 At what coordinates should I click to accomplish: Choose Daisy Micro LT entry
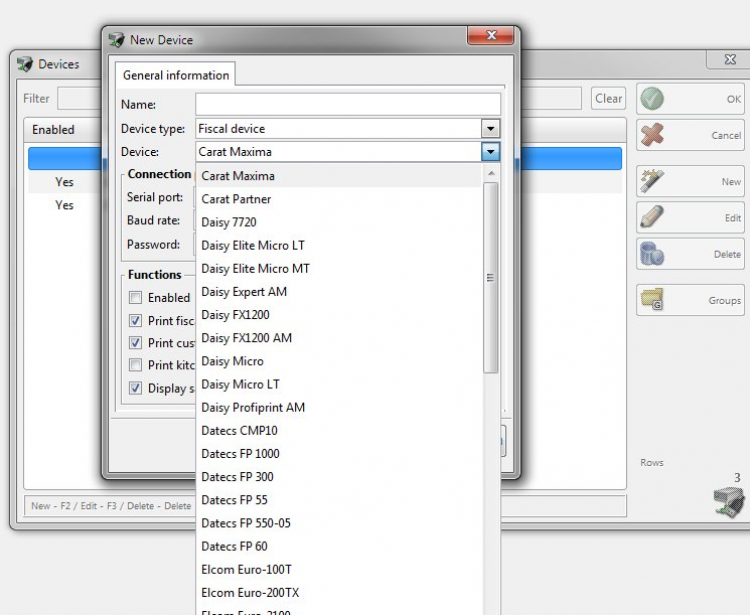click(338, 384)
